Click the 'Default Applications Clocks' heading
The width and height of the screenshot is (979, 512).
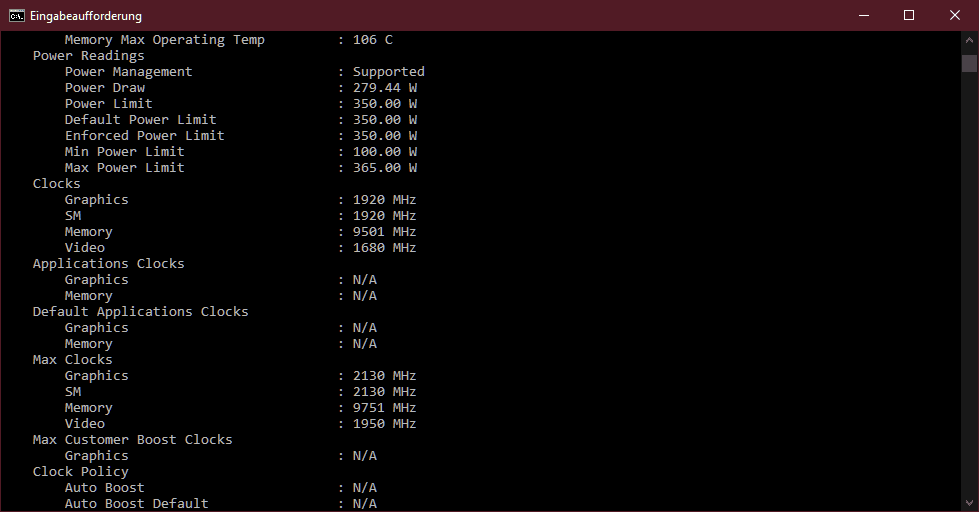140,312
